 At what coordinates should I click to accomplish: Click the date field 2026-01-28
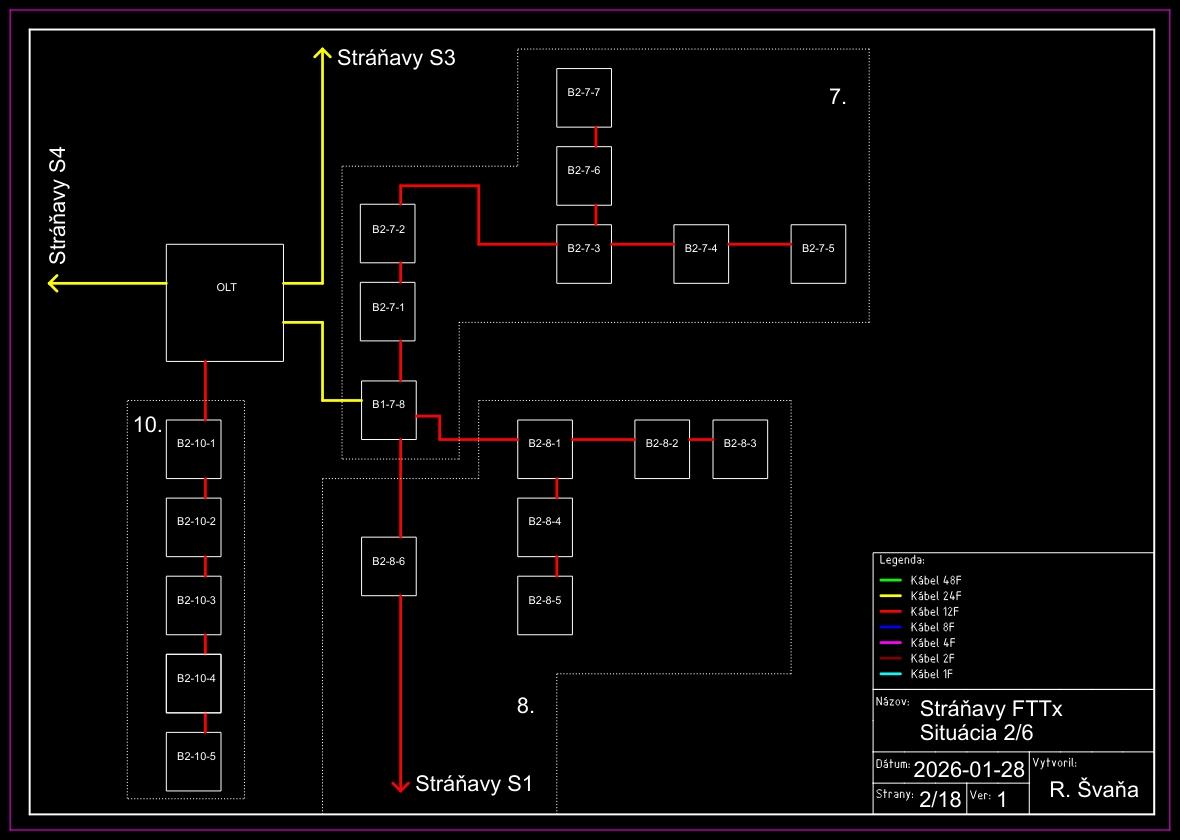[969, 769]
